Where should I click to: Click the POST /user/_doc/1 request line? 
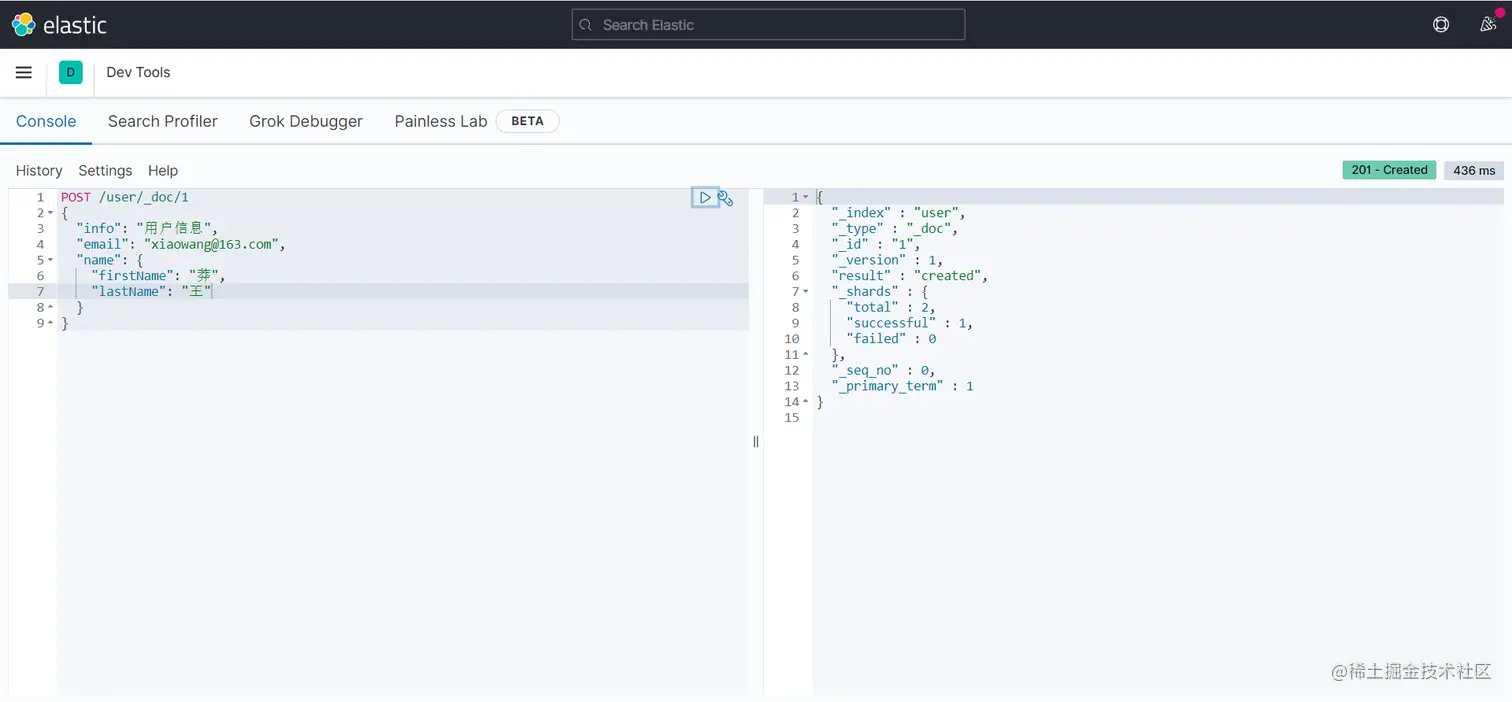pos(125,198)
